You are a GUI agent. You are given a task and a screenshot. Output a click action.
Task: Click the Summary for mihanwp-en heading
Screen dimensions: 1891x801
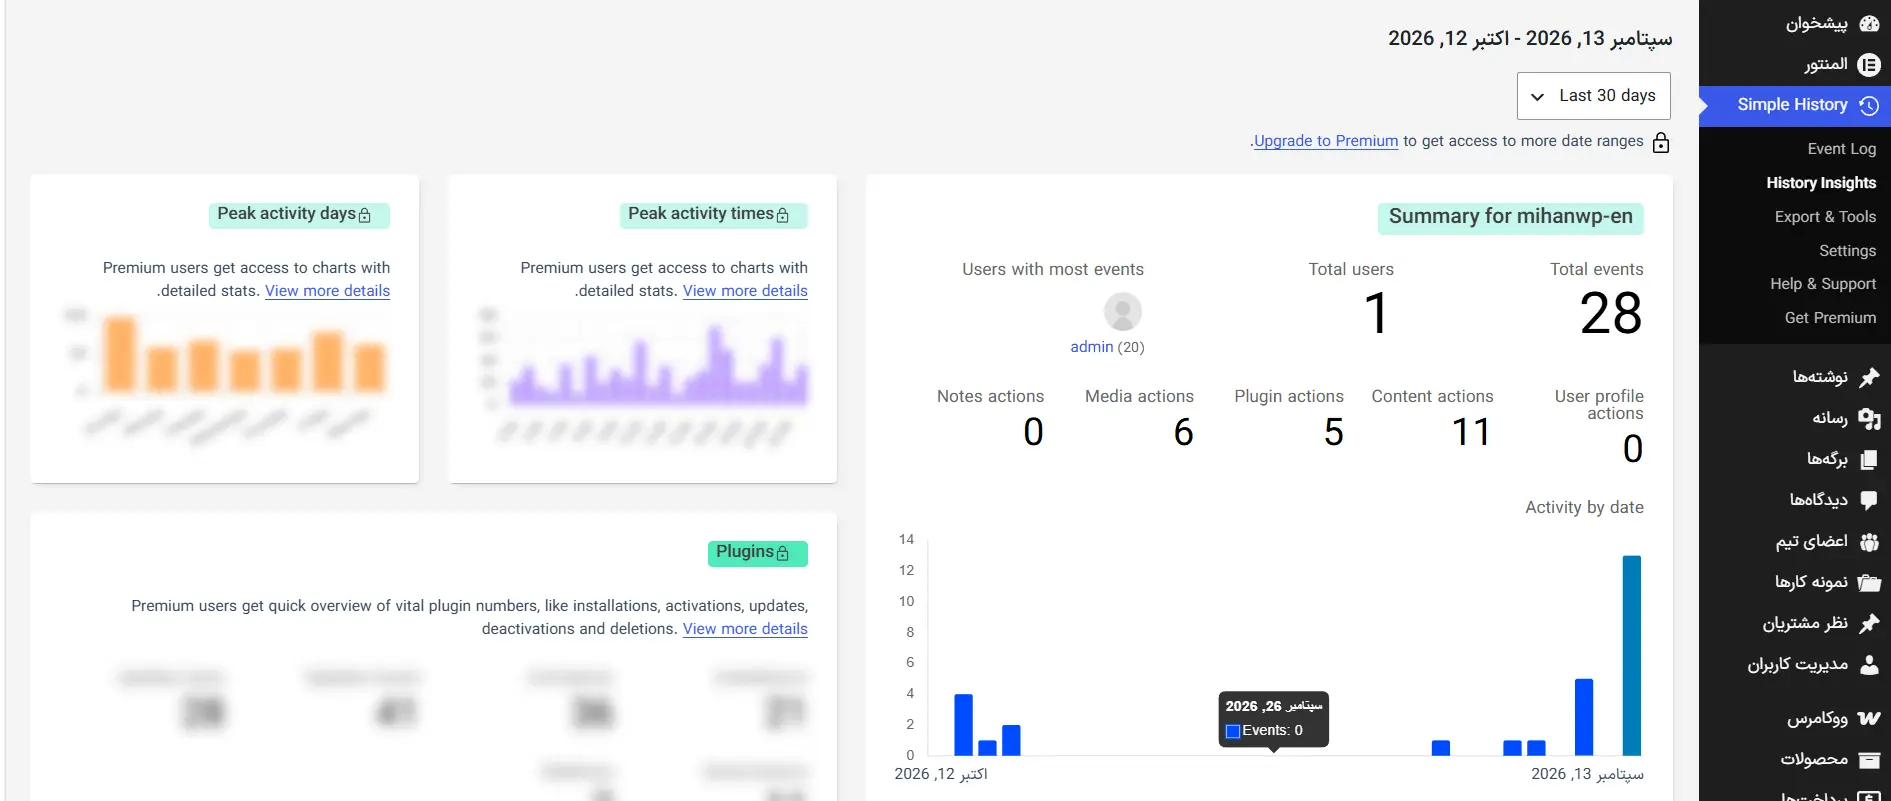tap(1510, 217)
